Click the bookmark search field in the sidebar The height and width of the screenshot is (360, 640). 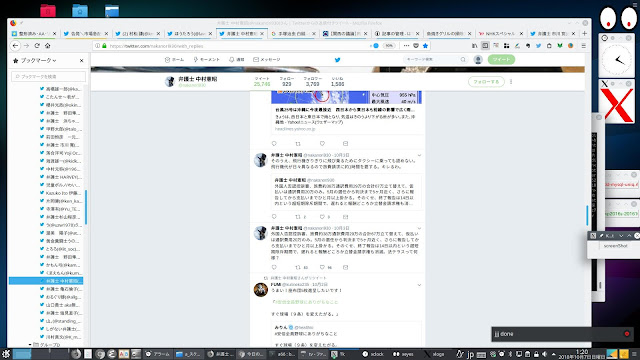(49, 76)
